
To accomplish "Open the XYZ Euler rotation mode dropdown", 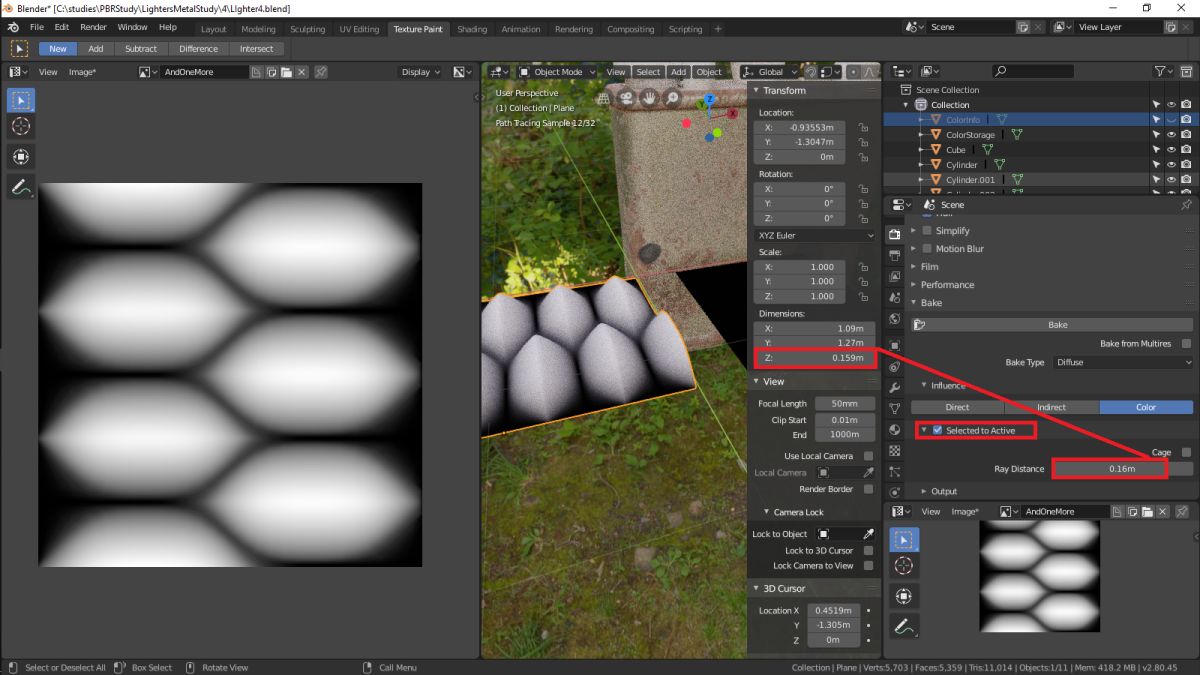I will click(815, 235).
